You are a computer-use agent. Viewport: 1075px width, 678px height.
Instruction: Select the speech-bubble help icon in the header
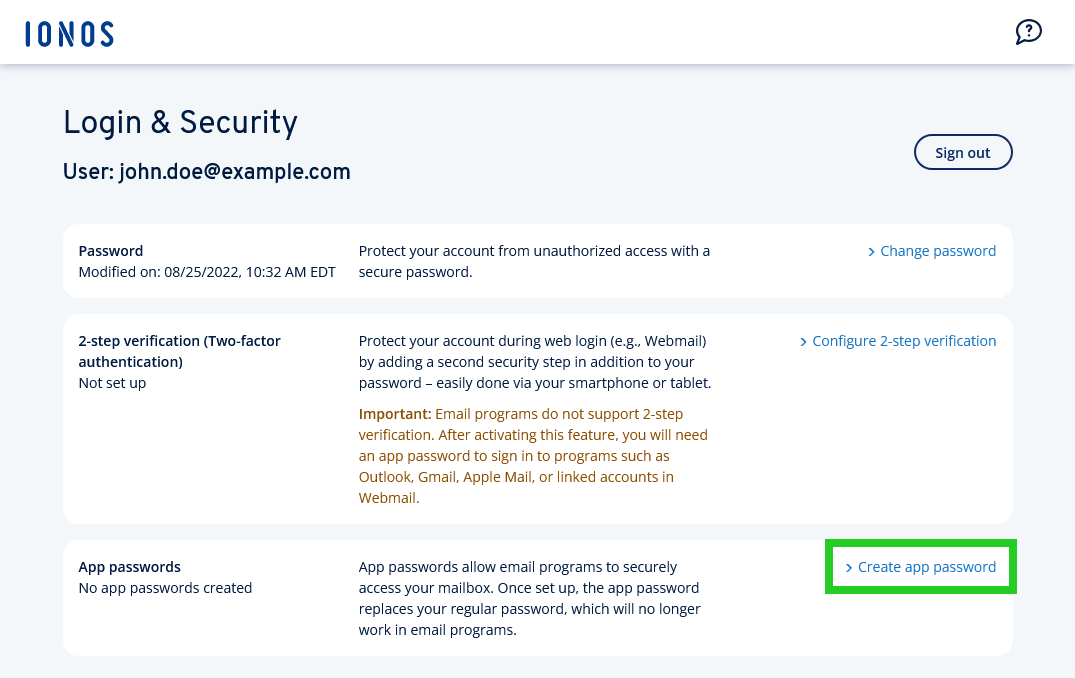[1029, 31]
